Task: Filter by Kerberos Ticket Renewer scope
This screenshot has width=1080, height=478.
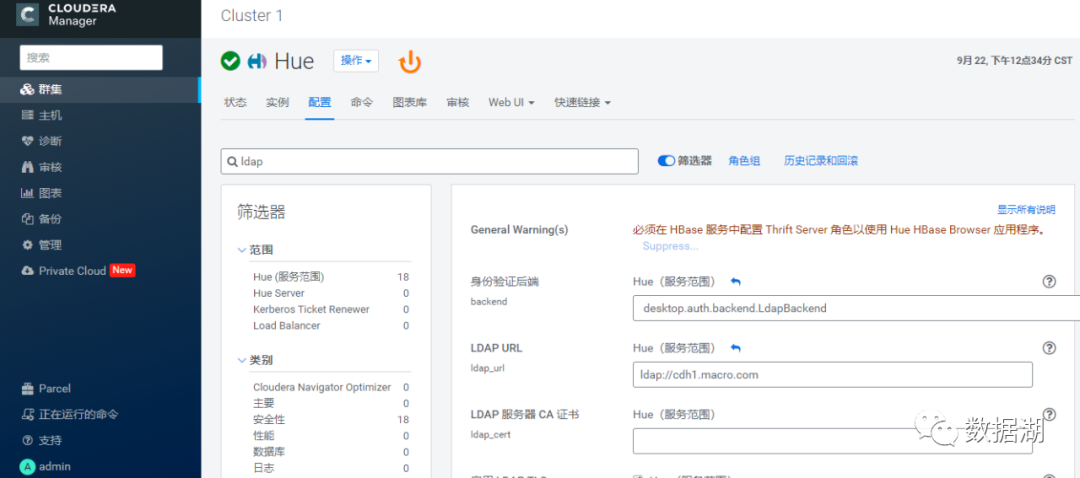Action: tap(311, 309)
